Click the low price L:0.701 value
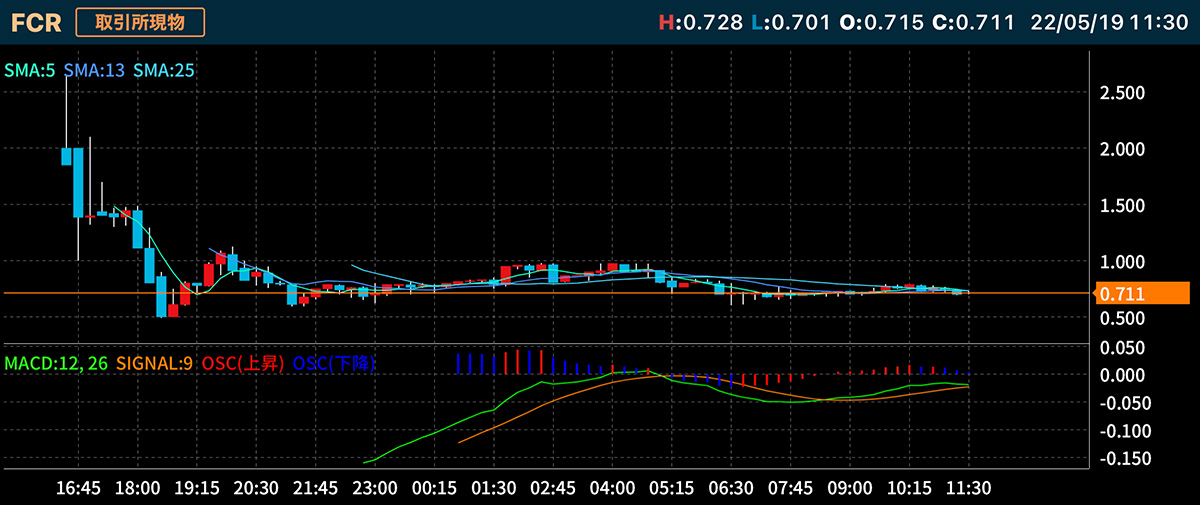The width and height of the screenshot is (1200, 505). tap(790, 22)
